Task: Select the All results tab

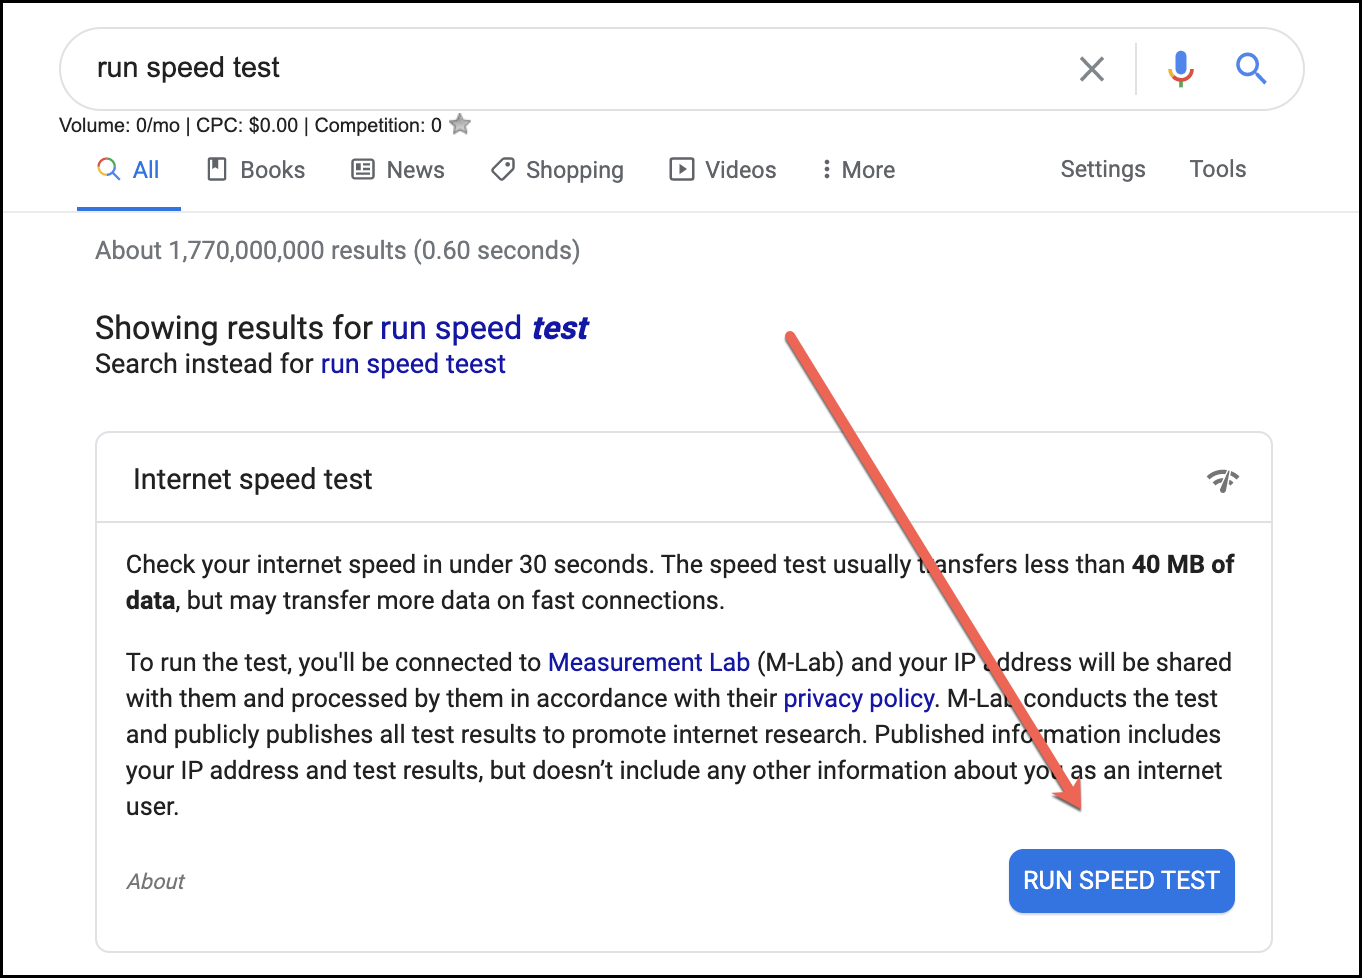Action: (128, 170)
